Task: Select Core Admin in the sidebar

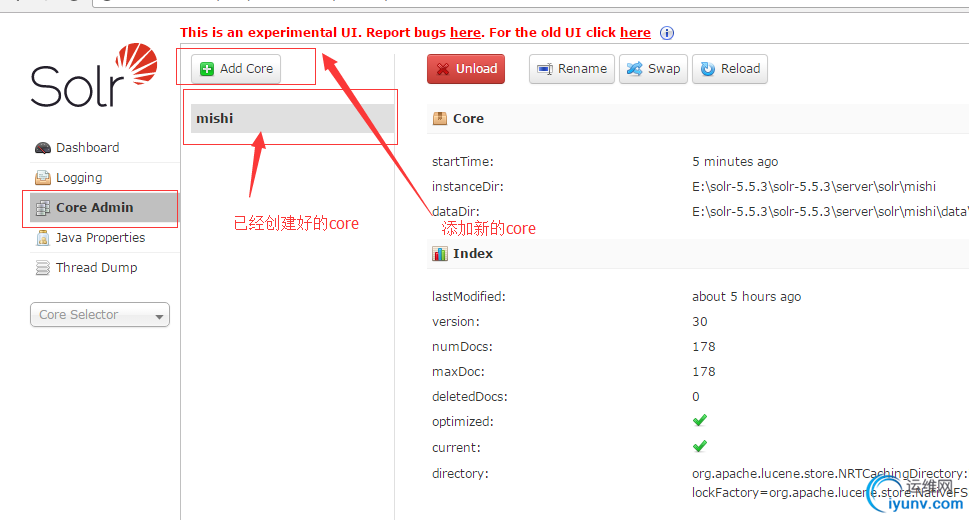Action: point(104,208)
